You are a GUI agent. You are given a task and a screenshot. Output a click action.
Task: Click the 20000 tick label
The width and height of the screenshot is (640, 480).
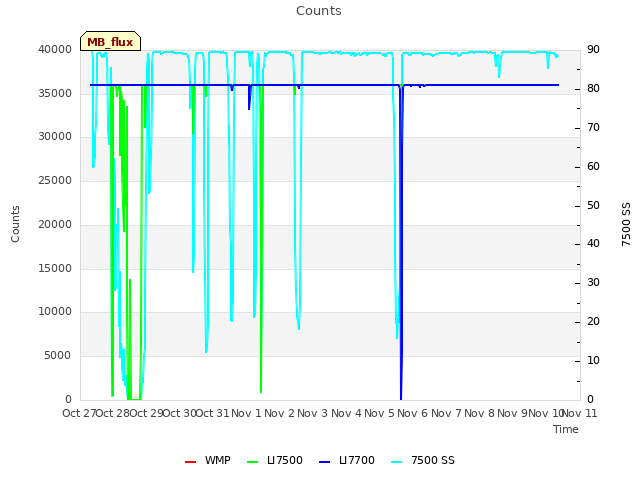[x=55, y=224]
